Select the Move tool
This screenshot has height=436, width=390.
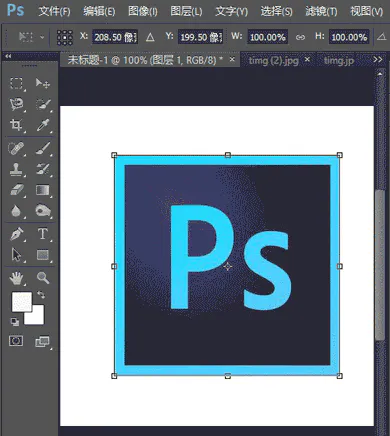(x=43, y=83)
